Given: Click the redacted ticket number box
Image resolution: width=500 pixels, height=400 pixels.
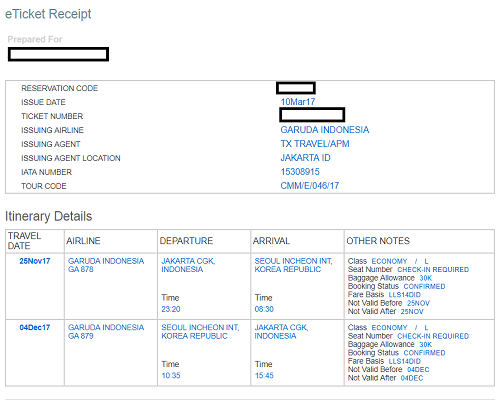Looking at the screenshot, I should pyautogui.click(x=312, y=115).
